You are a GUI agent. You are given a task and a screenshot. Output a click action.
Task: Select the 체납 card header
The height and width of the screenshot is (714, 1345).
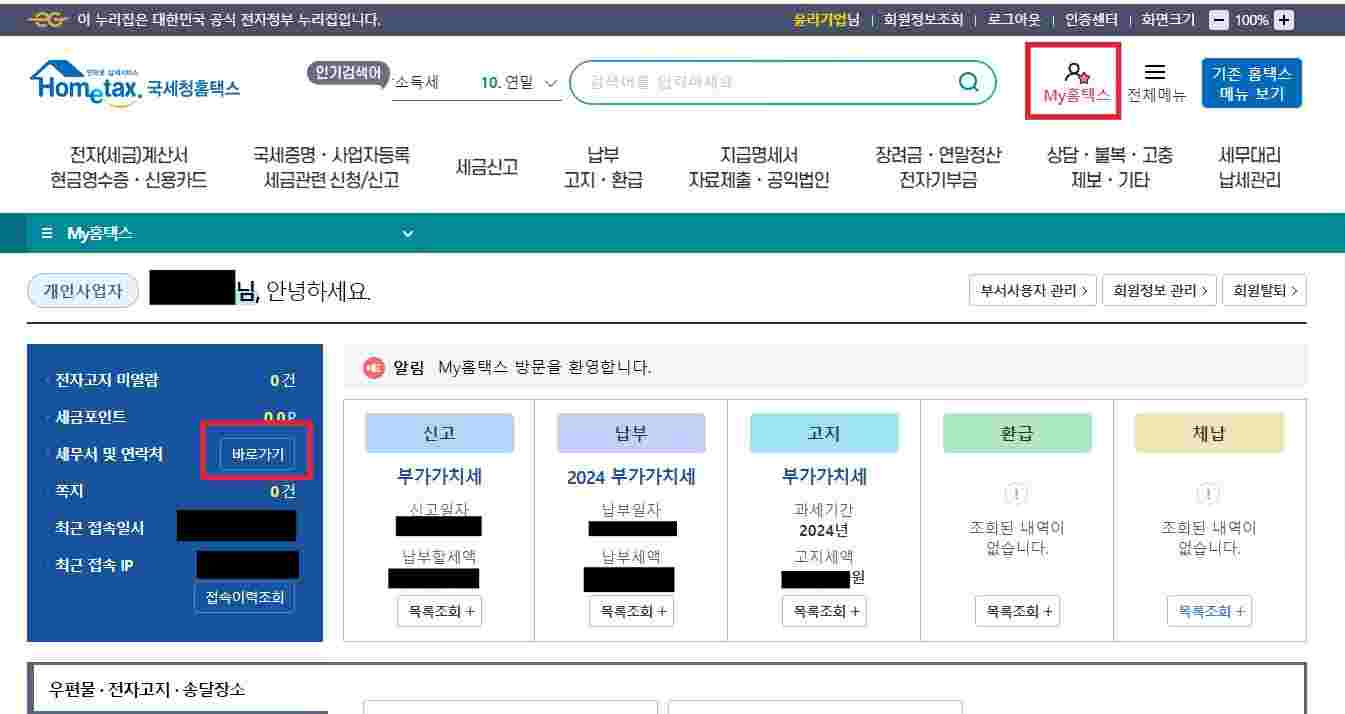tap(1209, 433)
